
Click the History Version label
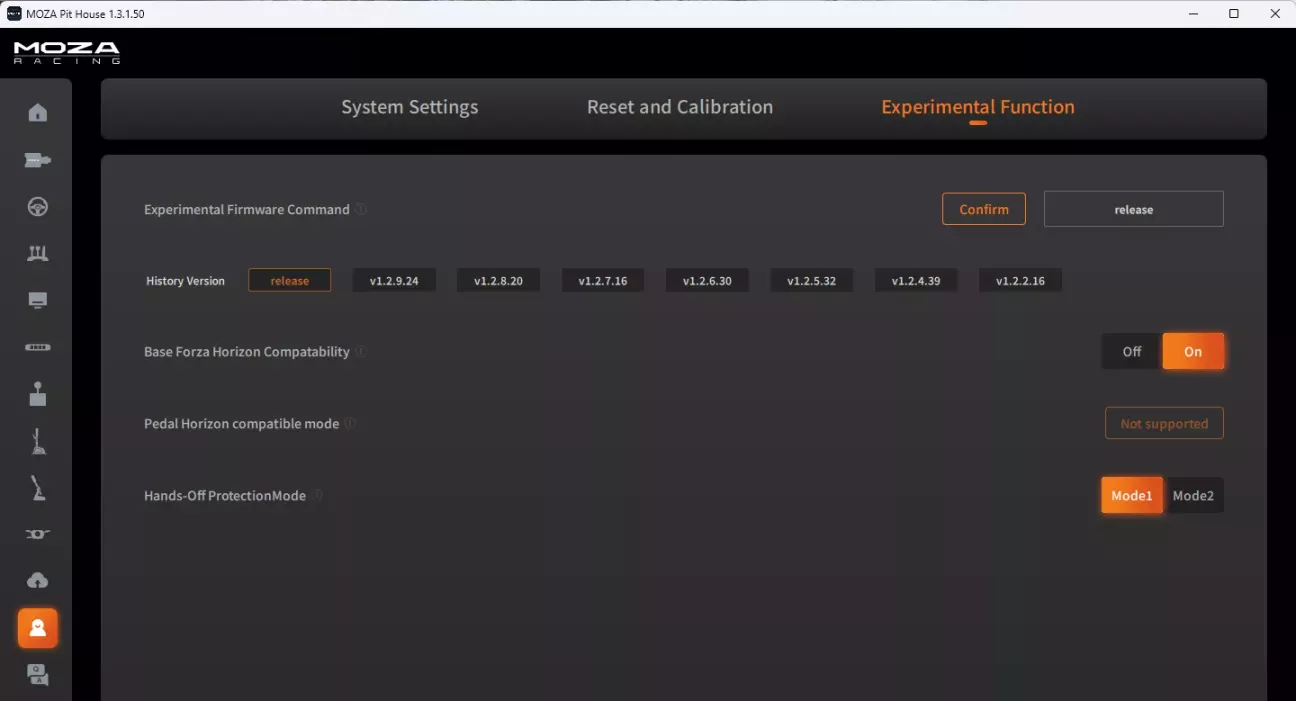[186, 281]
